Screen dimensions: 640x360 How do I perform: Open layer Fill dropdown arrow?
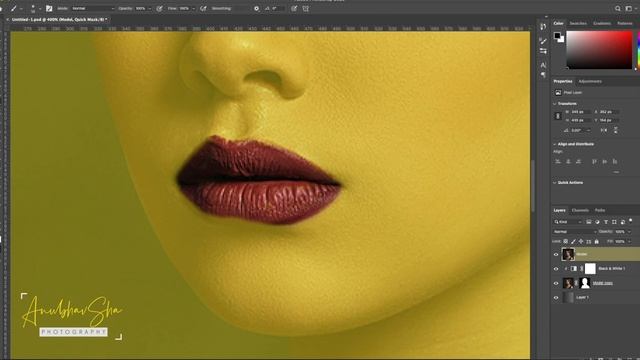tap(629, 242)
